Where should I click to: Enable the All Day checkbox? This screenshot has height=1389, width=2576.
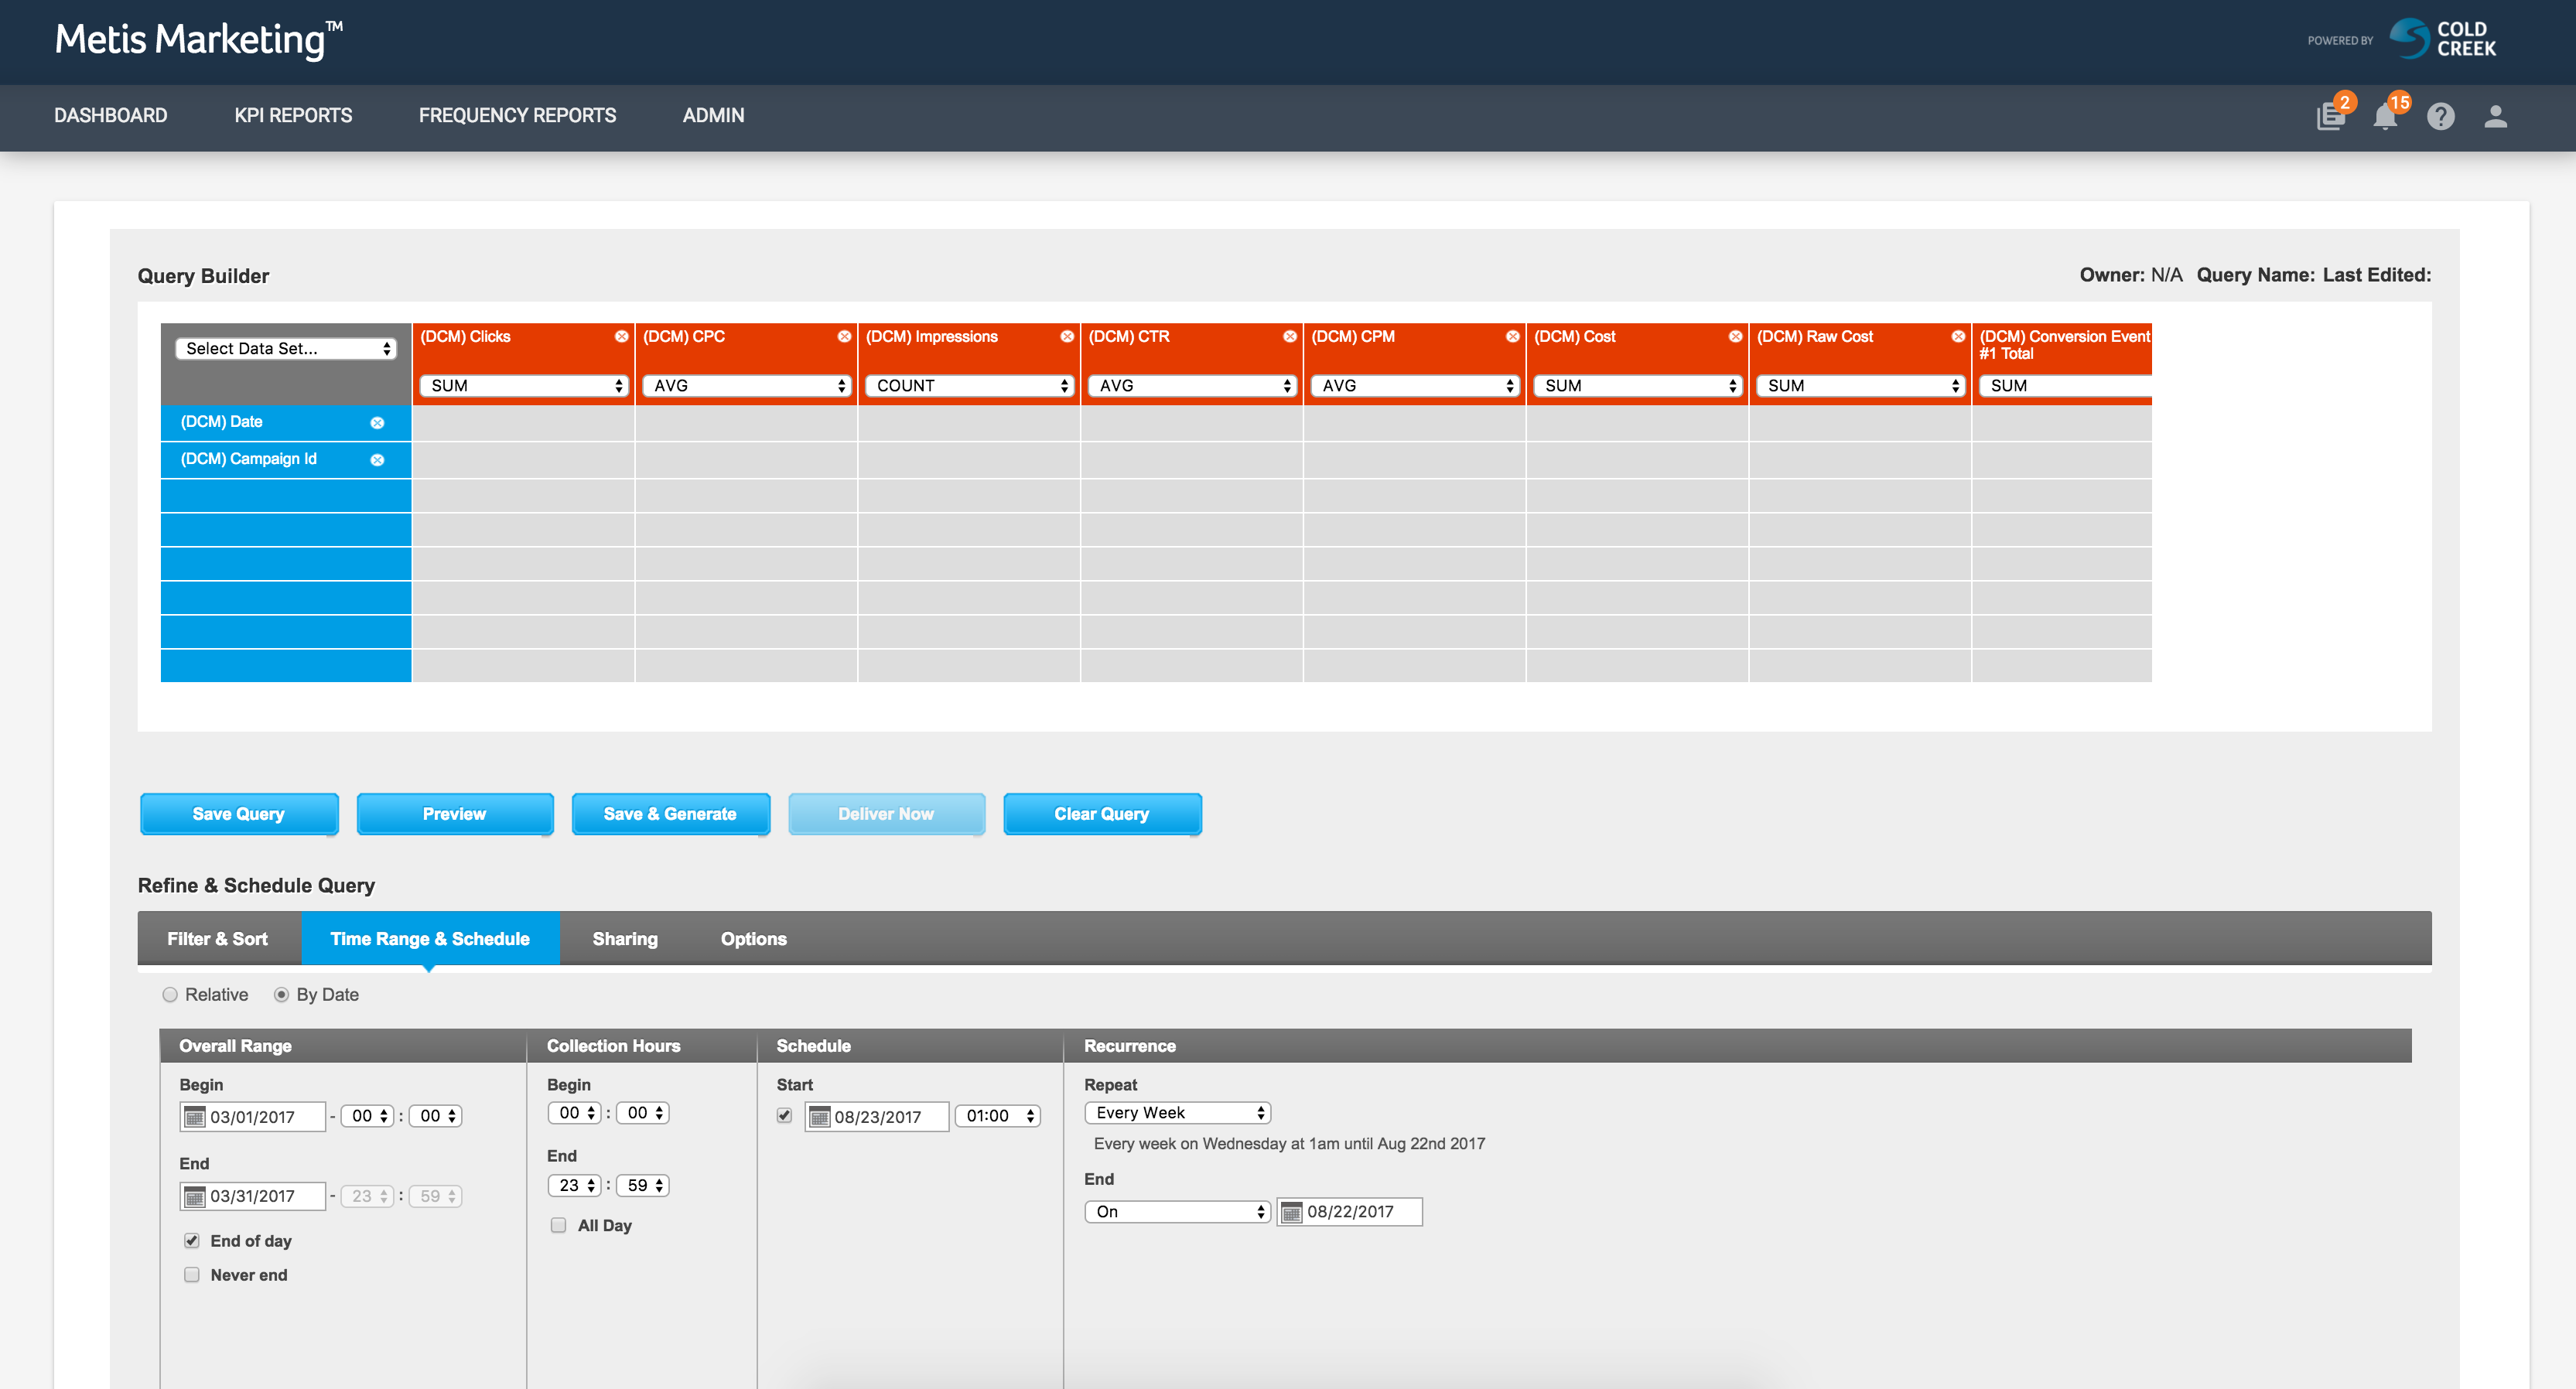[x=559, y=1226]
